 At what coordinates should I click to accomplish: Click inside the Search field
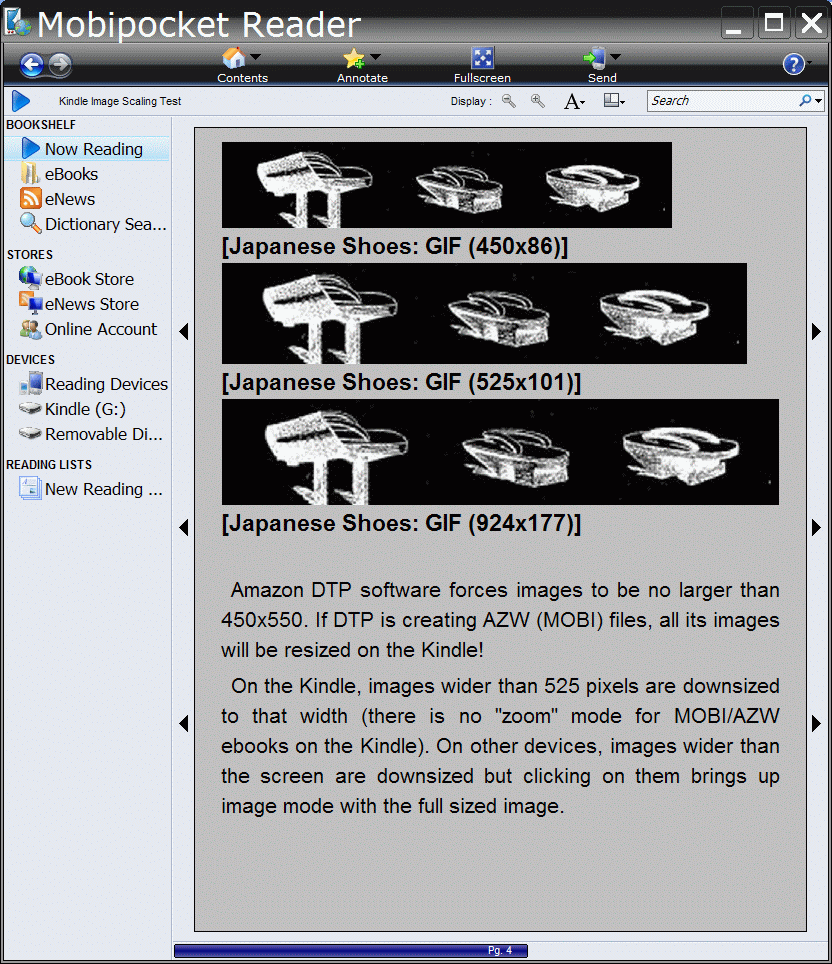pos(723,101)
